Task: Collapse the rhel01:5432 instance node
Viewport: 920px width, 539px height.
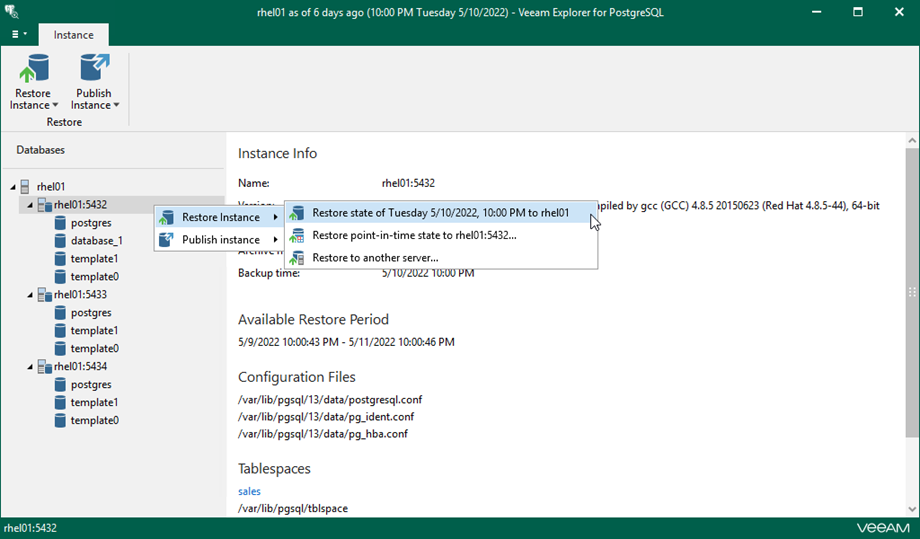Action: coord(30,205)
